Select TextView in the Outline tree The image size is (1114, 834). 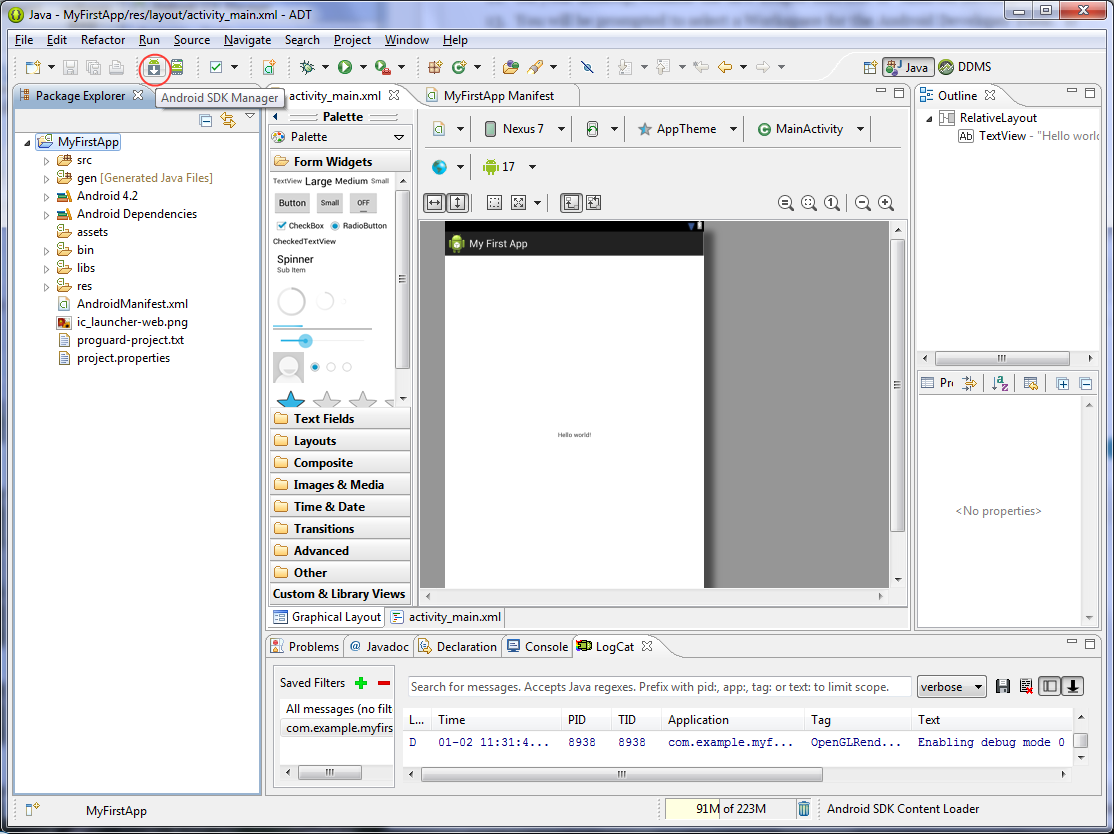(1027, 136)
